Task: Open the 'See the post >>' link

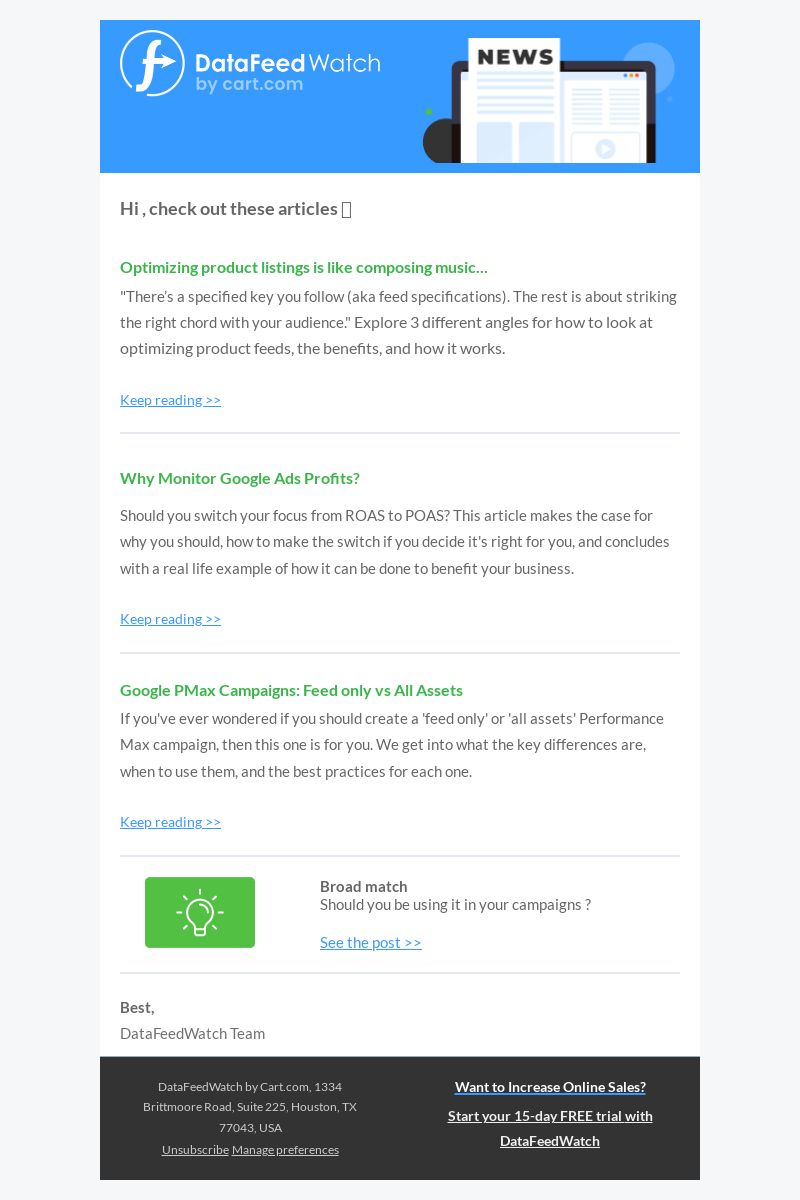Action: pos(371,943)
